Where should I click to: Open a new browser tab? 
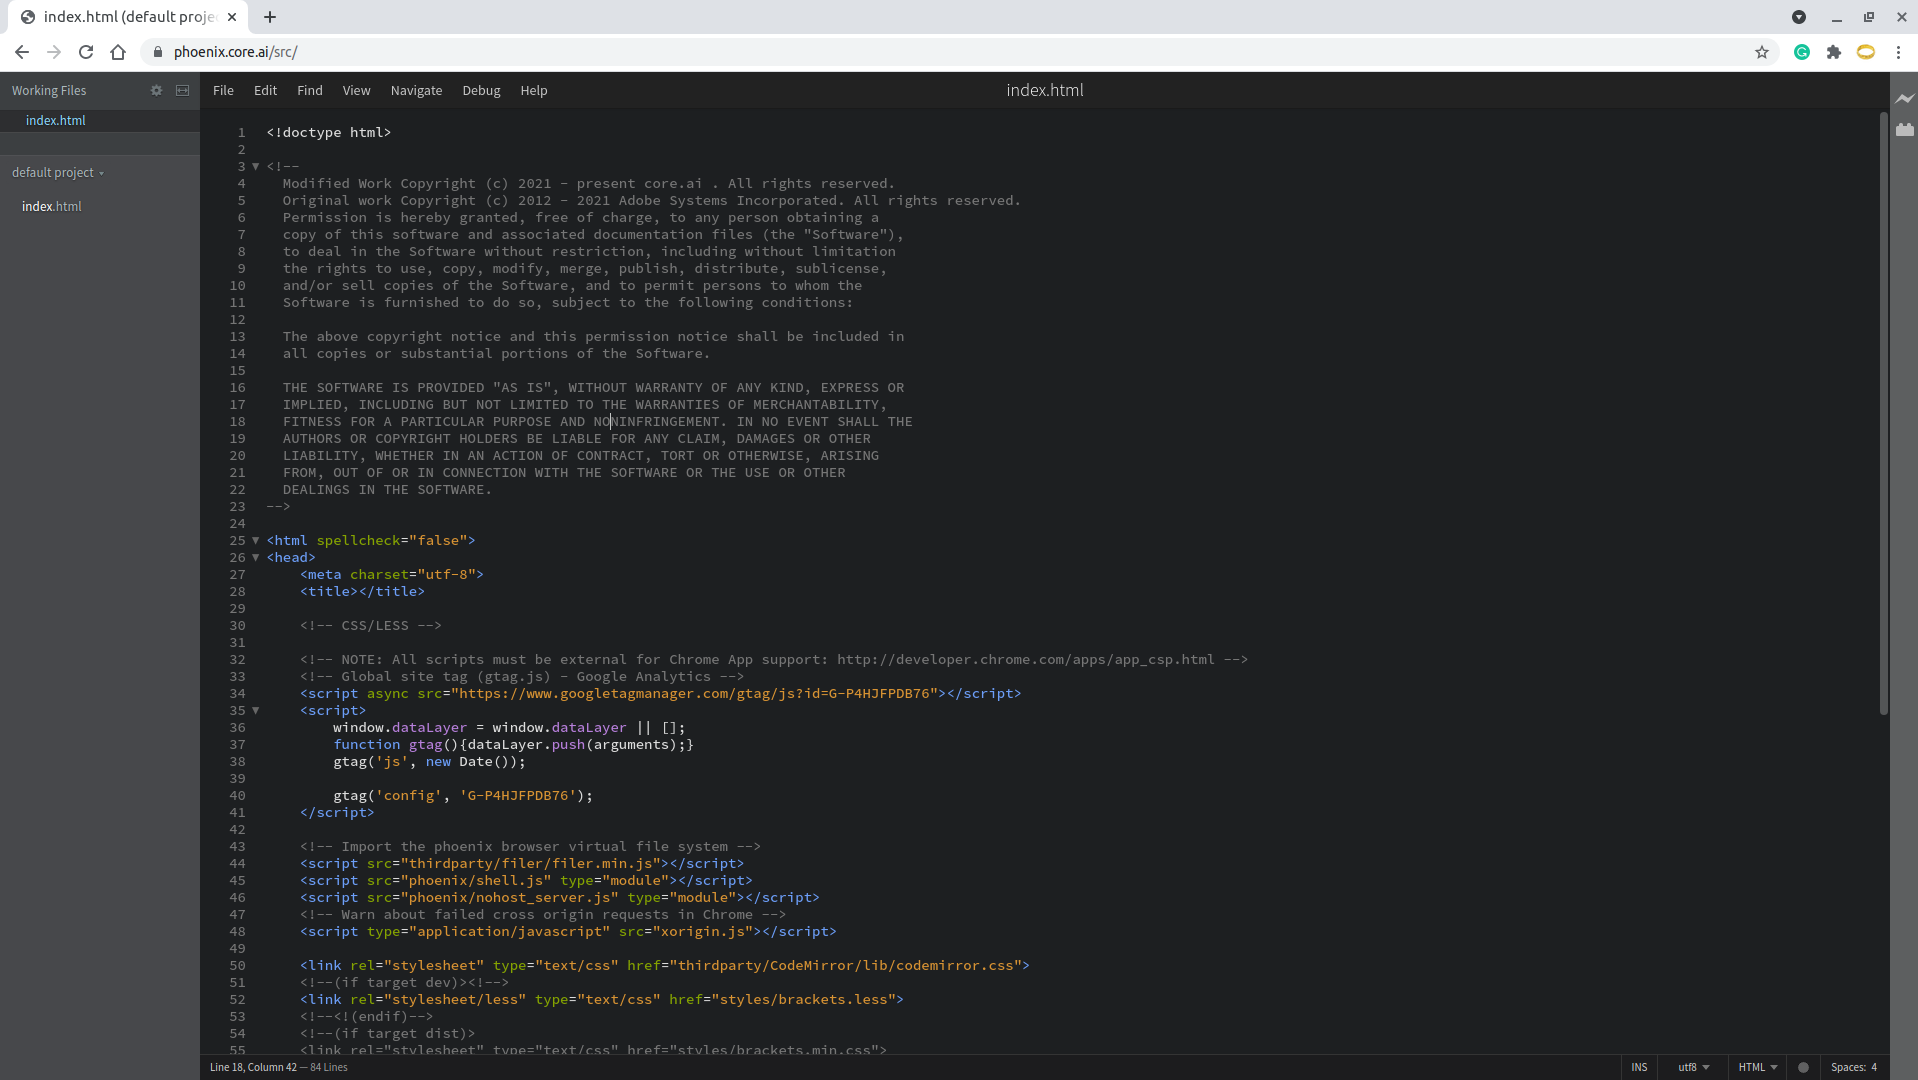pyautogui.click(x=270, y=17)
